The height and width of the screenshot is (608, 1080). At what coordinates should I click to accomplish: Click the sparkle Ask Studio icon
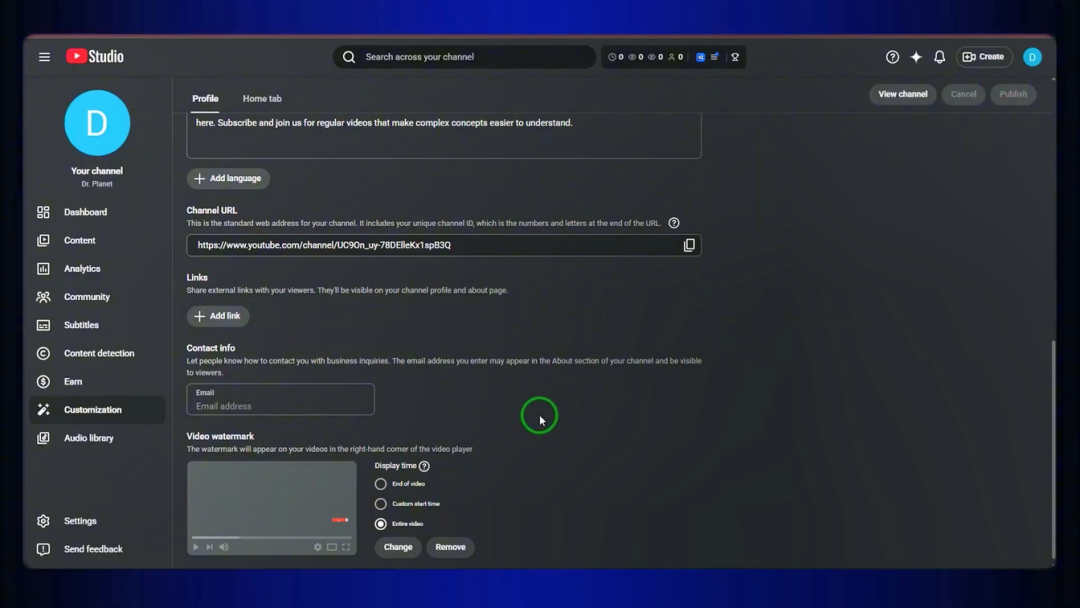916,57
